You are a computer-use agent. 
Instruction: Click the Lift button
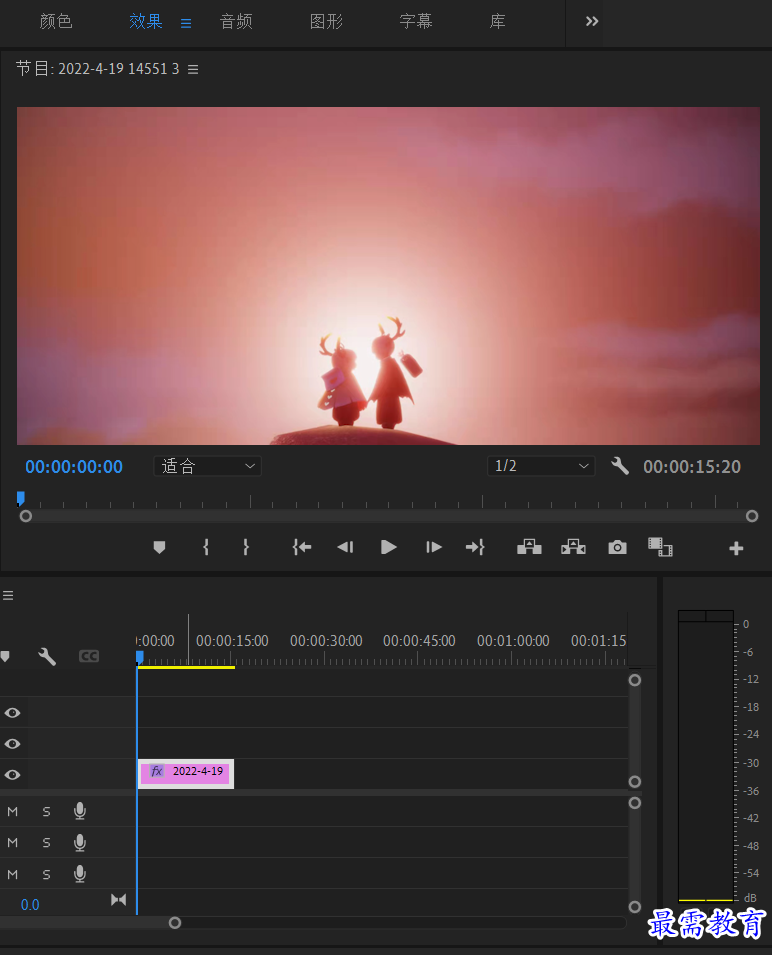[x=529, y=547]
